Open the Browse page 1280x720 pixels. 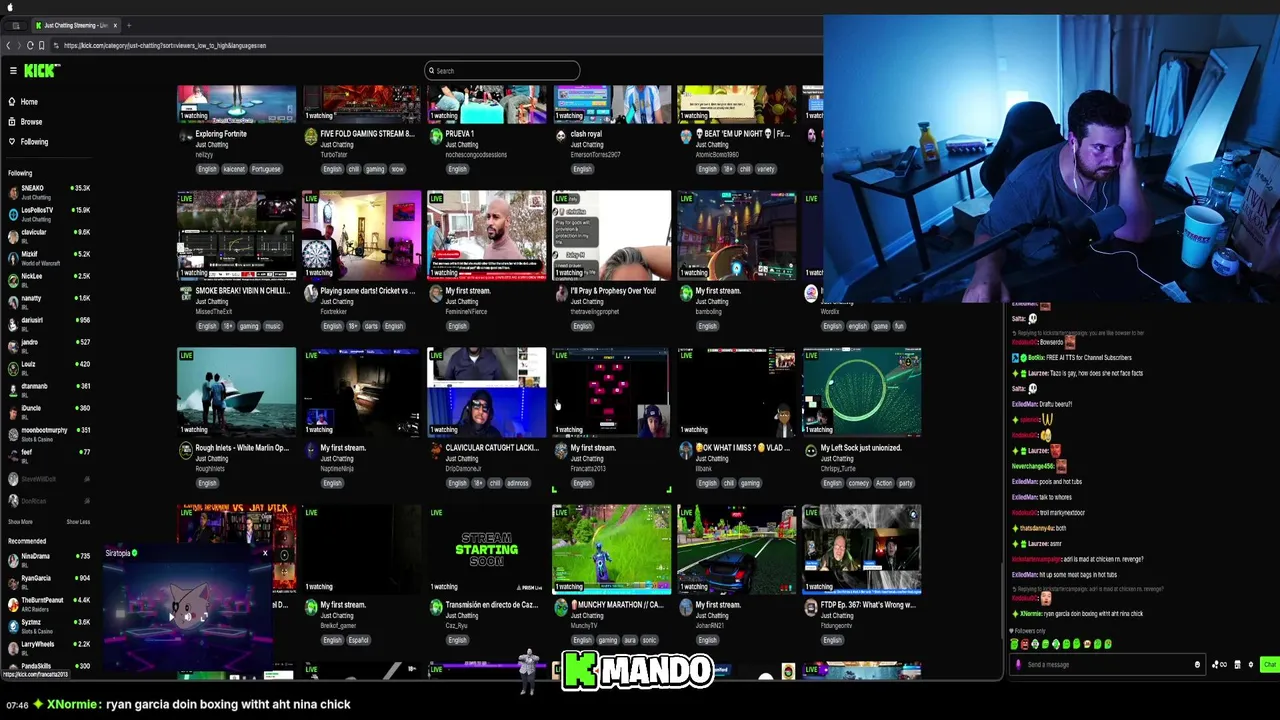(x=25, y=122)
